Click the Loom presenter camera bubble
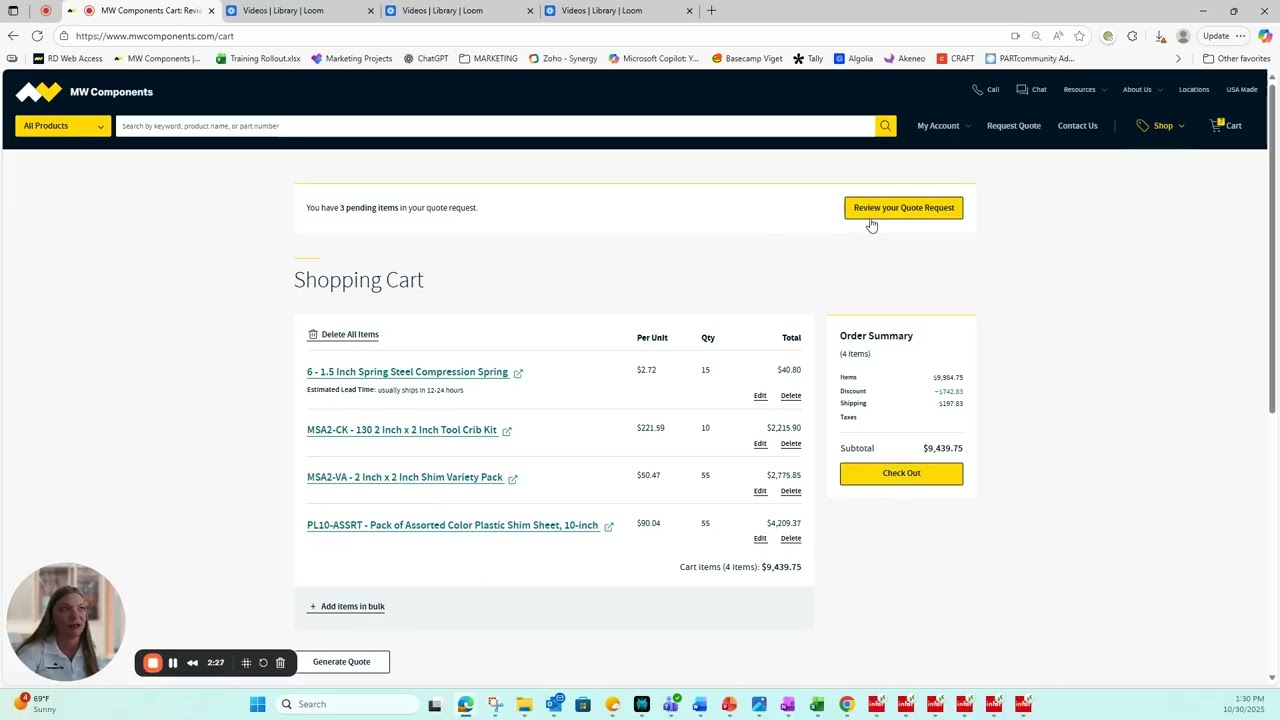Screen dimensions: 1280x720 coord(66,622)
